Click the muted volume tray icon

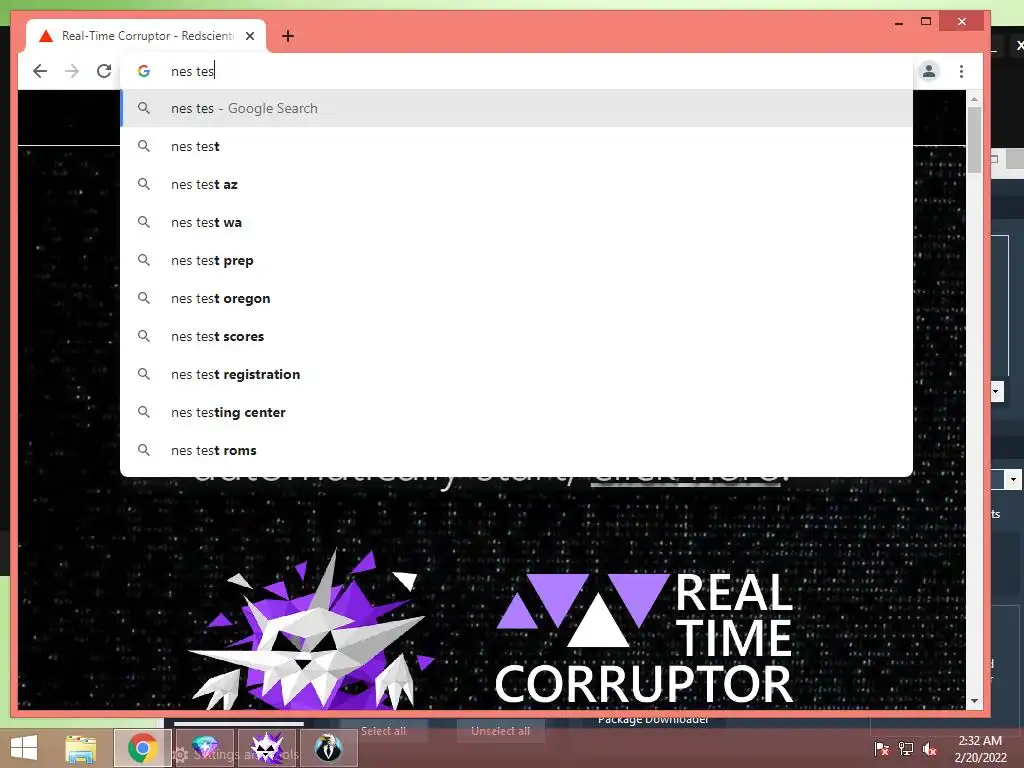[930, 748]
